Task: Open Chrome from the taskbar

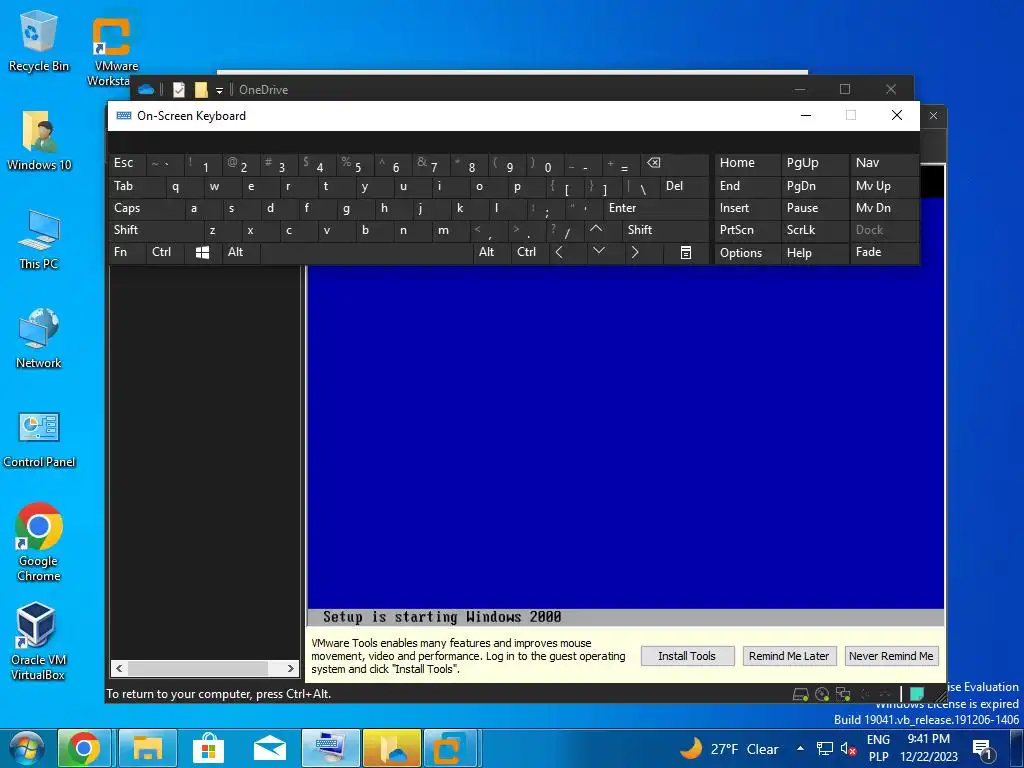Action: [x=84, y=748]
